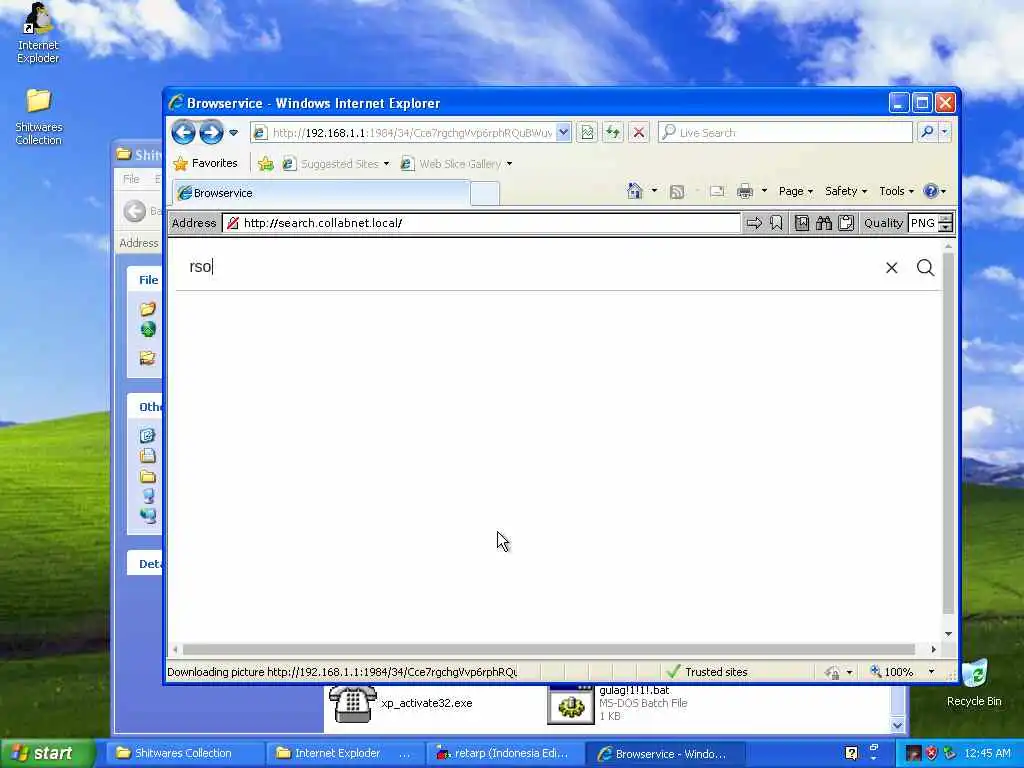Clear the search text with the X icon
1024x768 pixels.
891,268
